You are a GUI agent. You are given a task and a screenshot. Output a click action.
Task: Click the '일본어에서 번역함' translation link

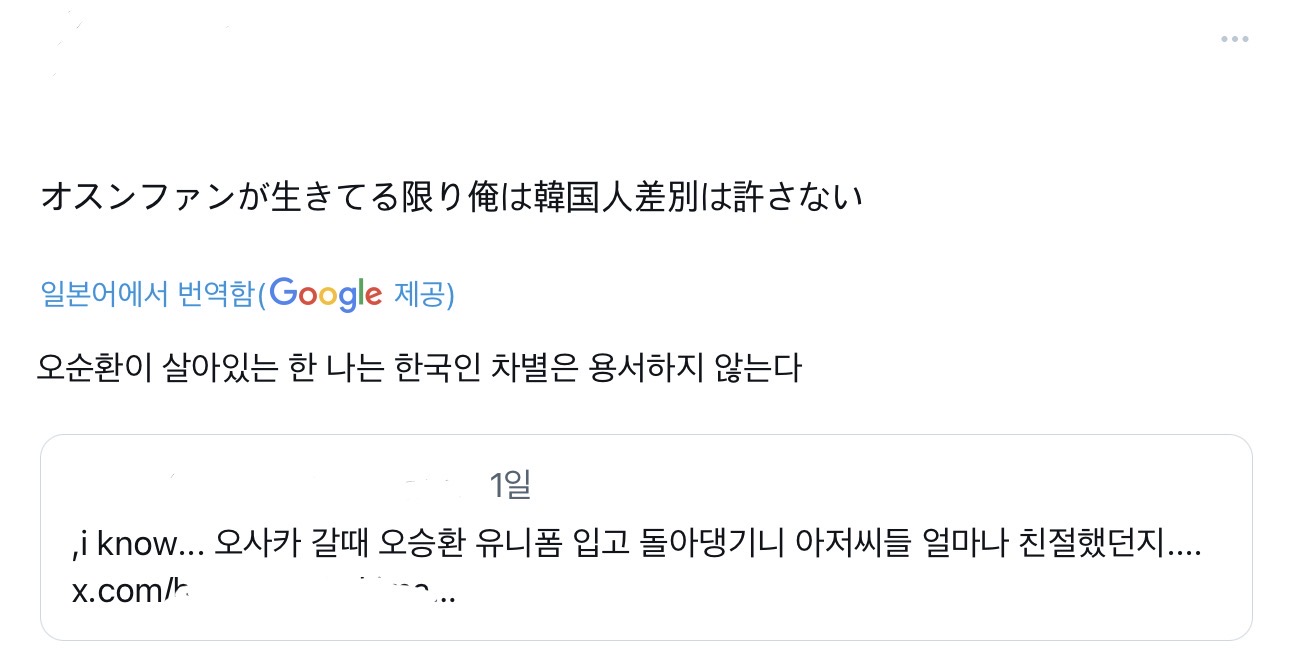point(148,295)
